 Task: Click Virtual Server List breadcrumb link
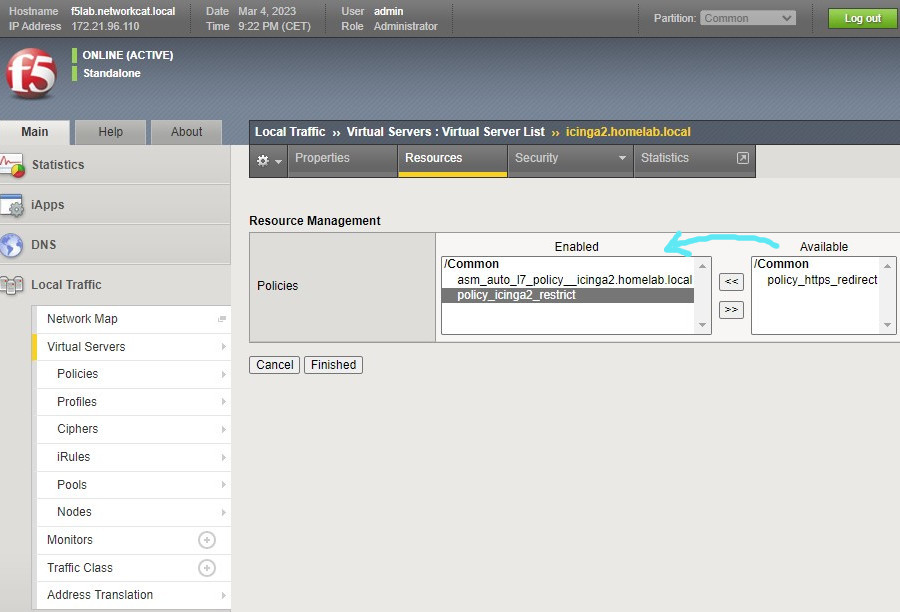click(493, 132)
